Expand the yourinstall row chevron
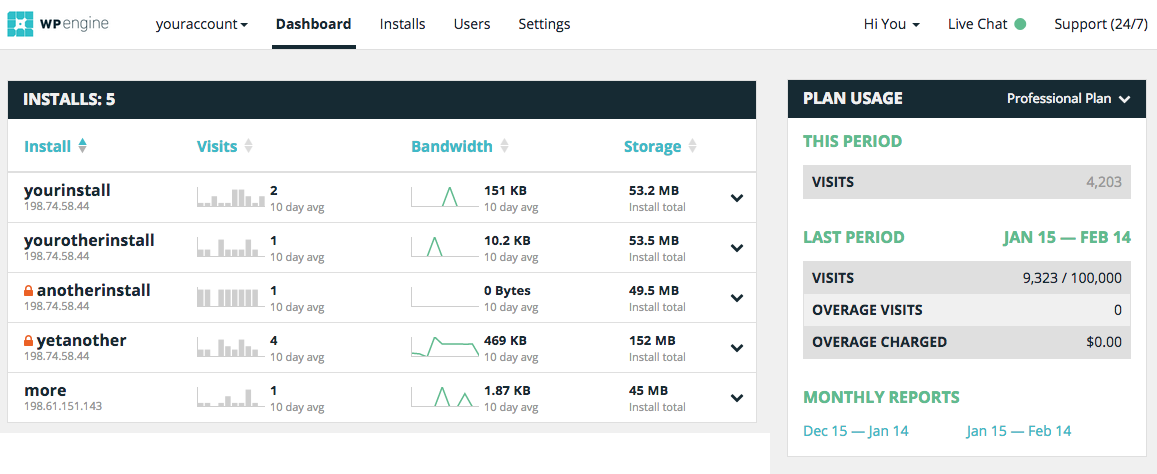Image resolution: width=1157 pixels, height=474 pixels. click(x=737, y=198)
